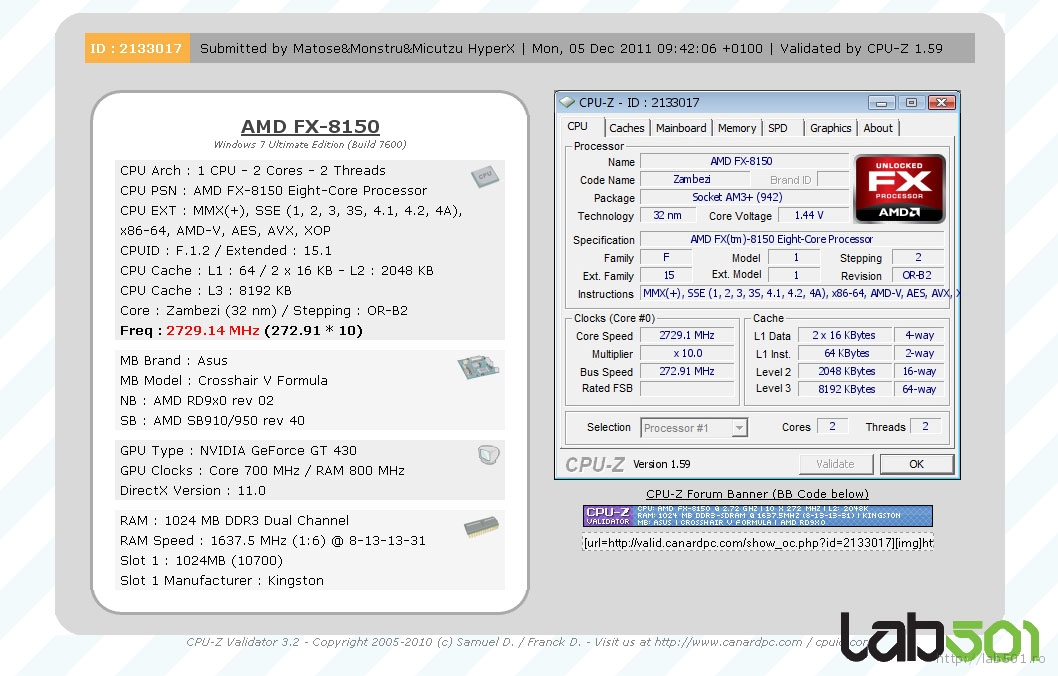Image resolution: width=1058 pixels, height=676 pixels.
Task: Click the CPU chip icon in specs panel
Action: coord(485,176)
